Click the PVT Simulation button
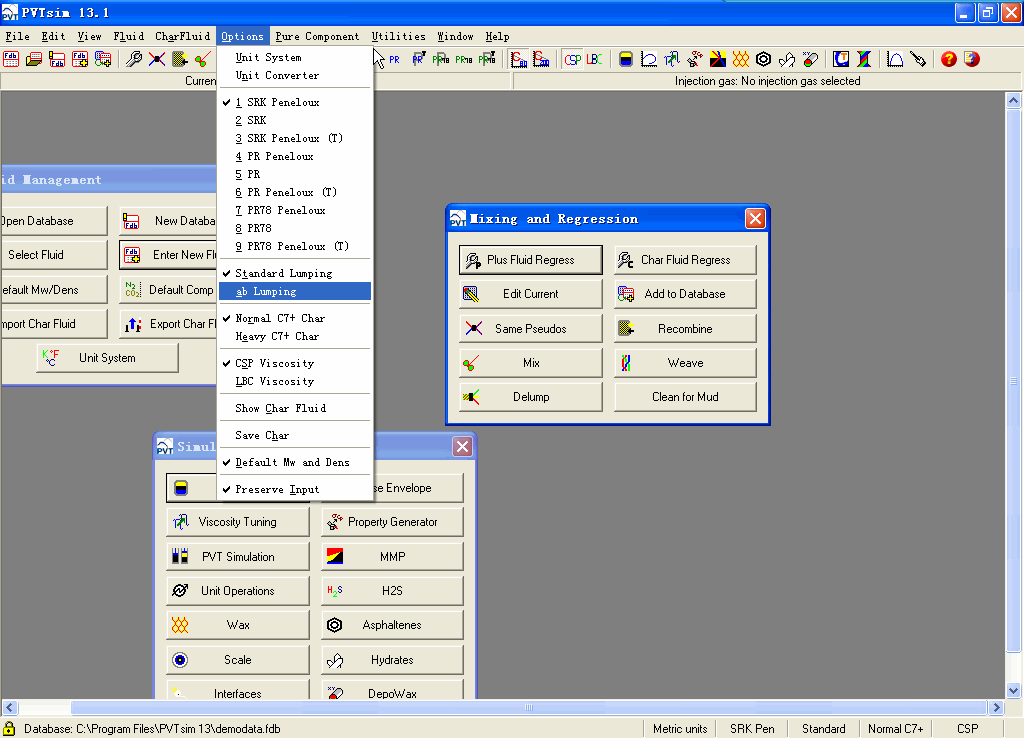This screenshot has width=1024, height=738. click(238, 557)
